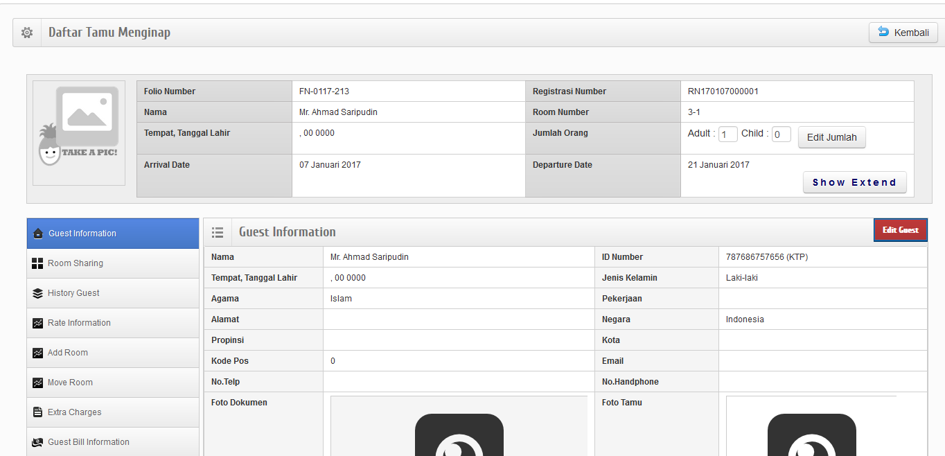Click the History Guest layers icon
Viewport: 945px width, 456px height.
pos(38,294)
